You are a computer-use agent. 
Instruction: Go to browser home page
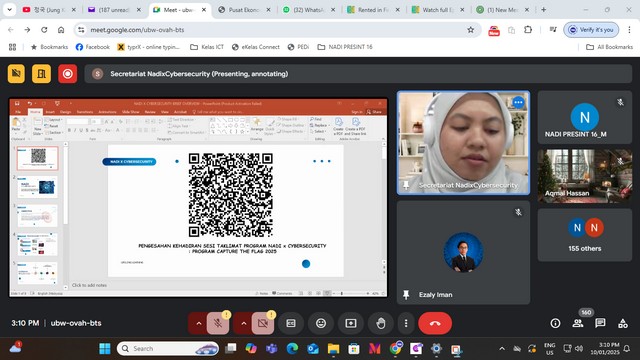61,30
